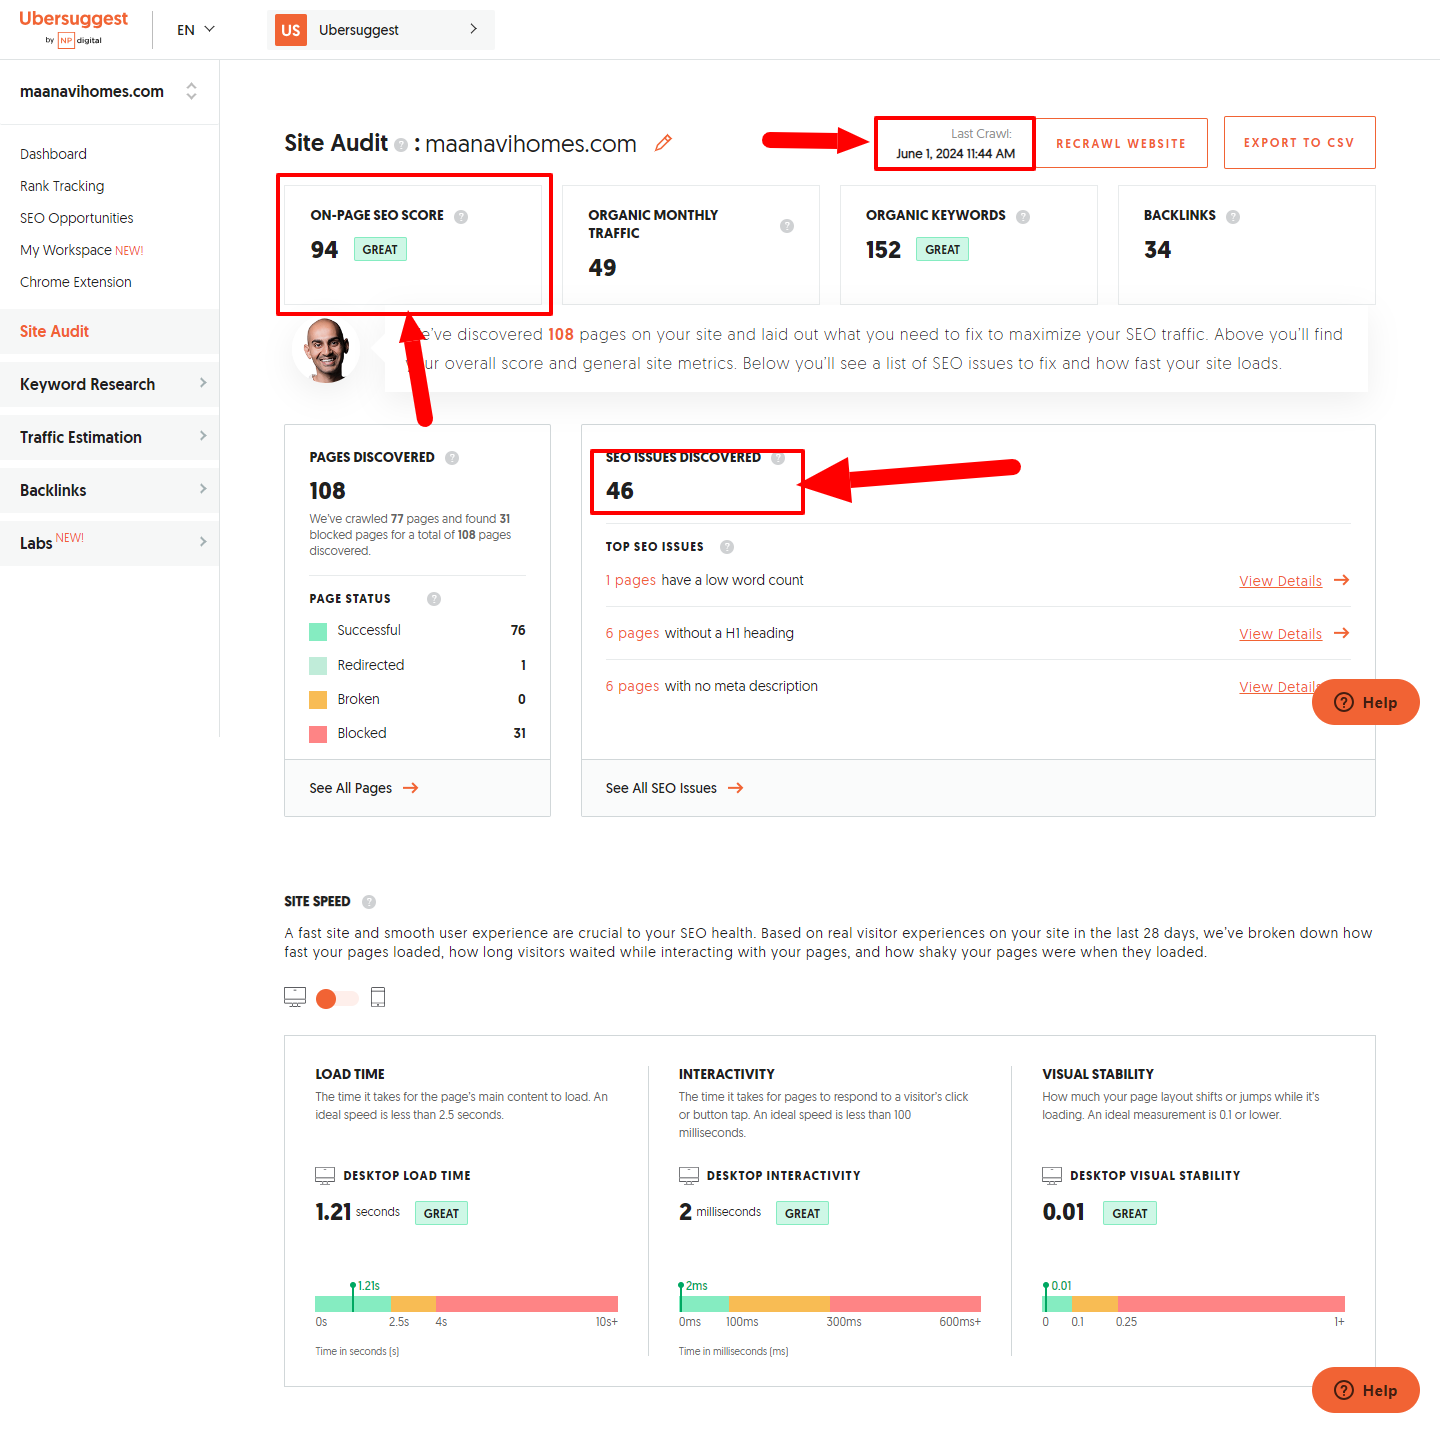The height and width of the screenshot is (1429, 1440).
Task: Click the Blocked status red swatch
Action: pyautogui.click(x=318, y=734)
